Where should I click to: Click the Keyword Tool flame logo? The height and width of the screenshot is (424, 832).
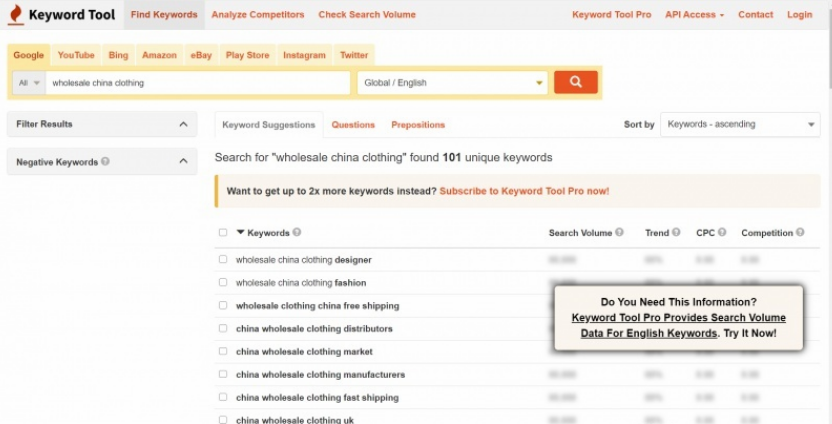click(x=16, y=14)
